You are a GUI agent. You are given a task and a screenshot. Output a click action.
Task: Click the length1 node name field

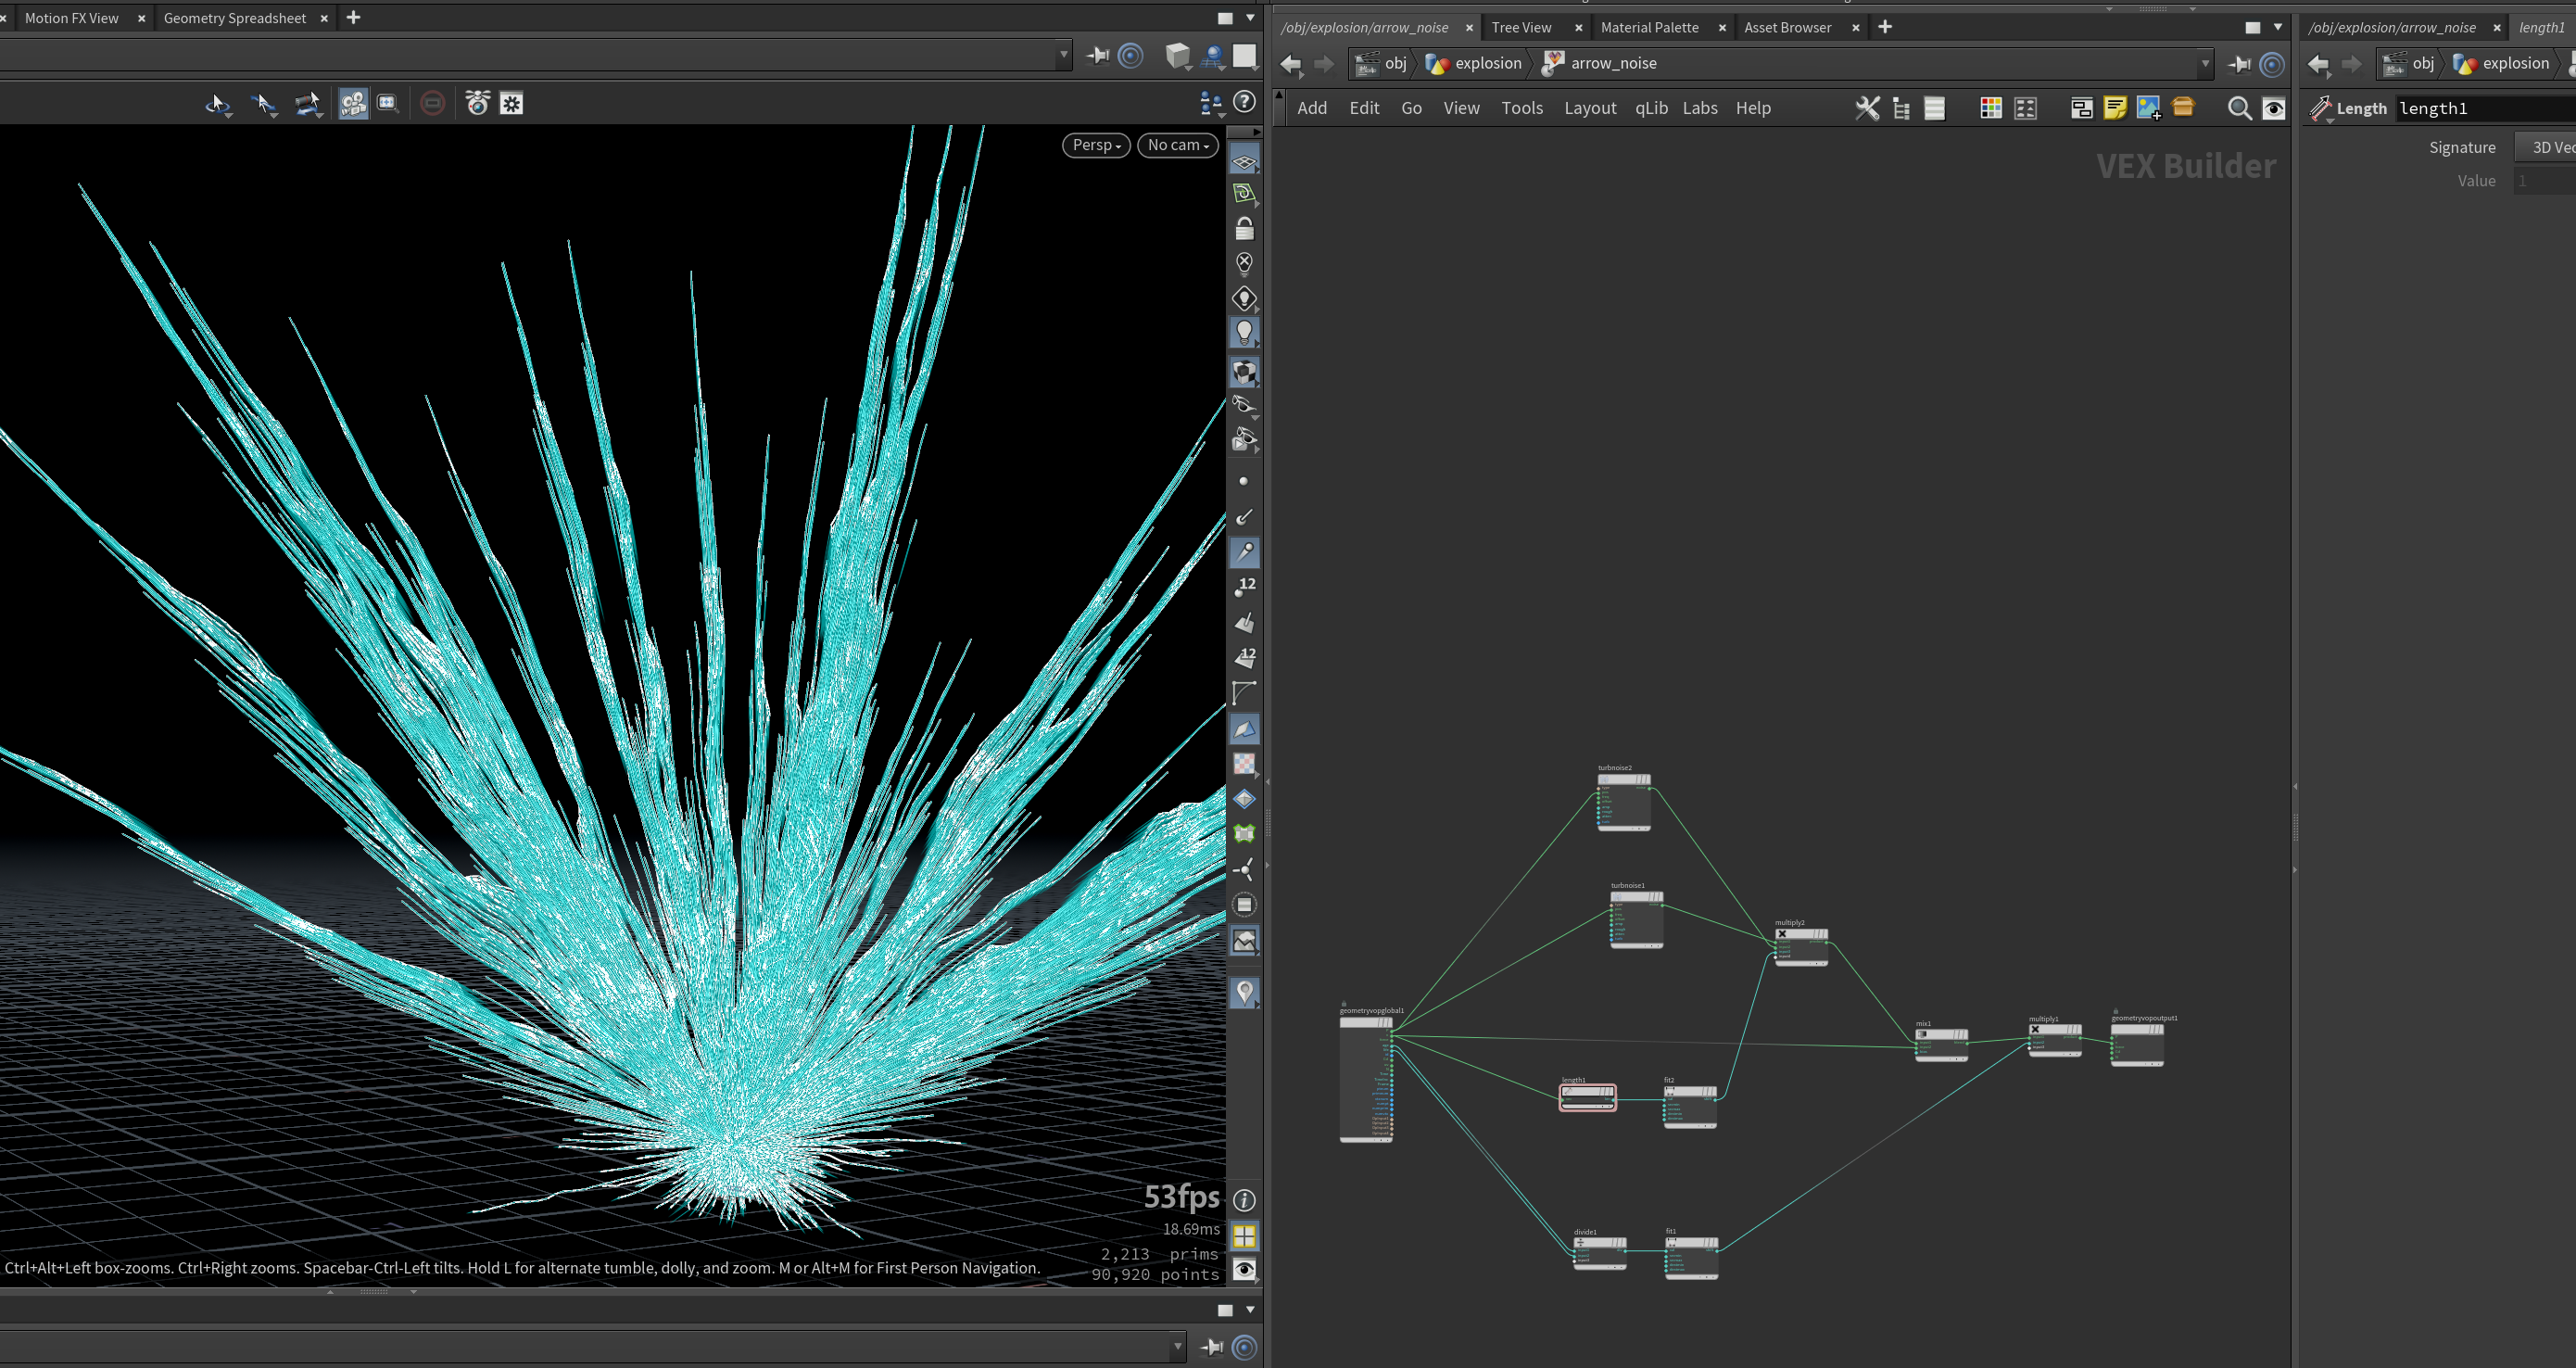2486,108
